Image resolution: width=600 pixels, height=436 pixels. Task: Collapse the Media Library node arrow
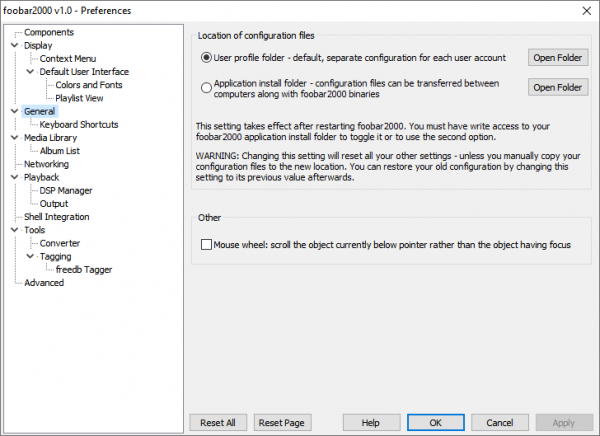(14, 138)
